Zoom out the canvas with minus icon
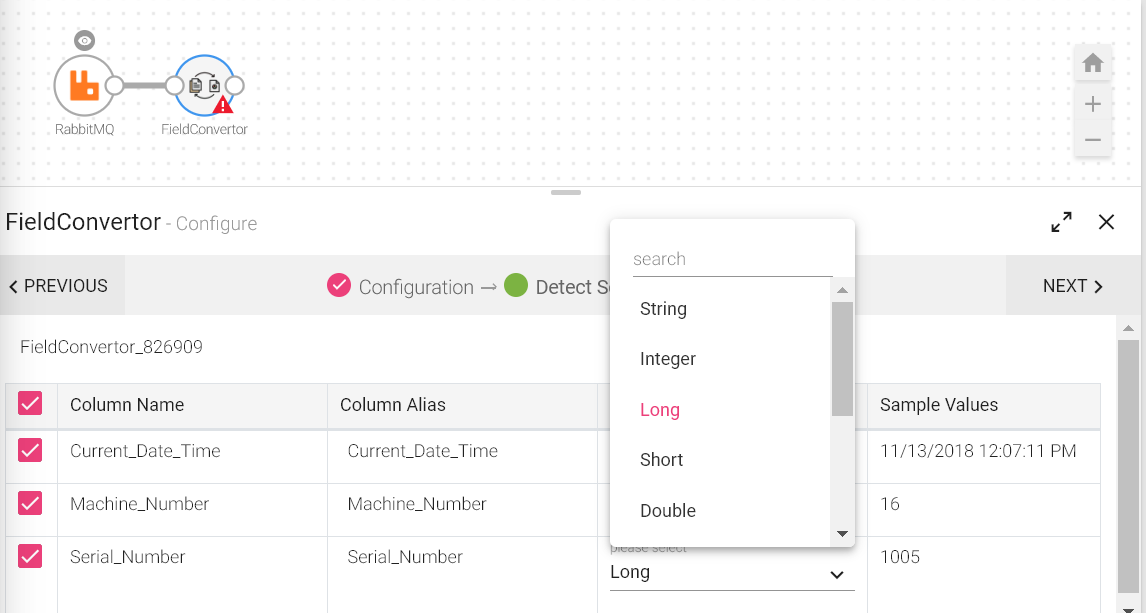This screenshot has width=1146, height=613. pyautogui.click(x=1093, y=141)
